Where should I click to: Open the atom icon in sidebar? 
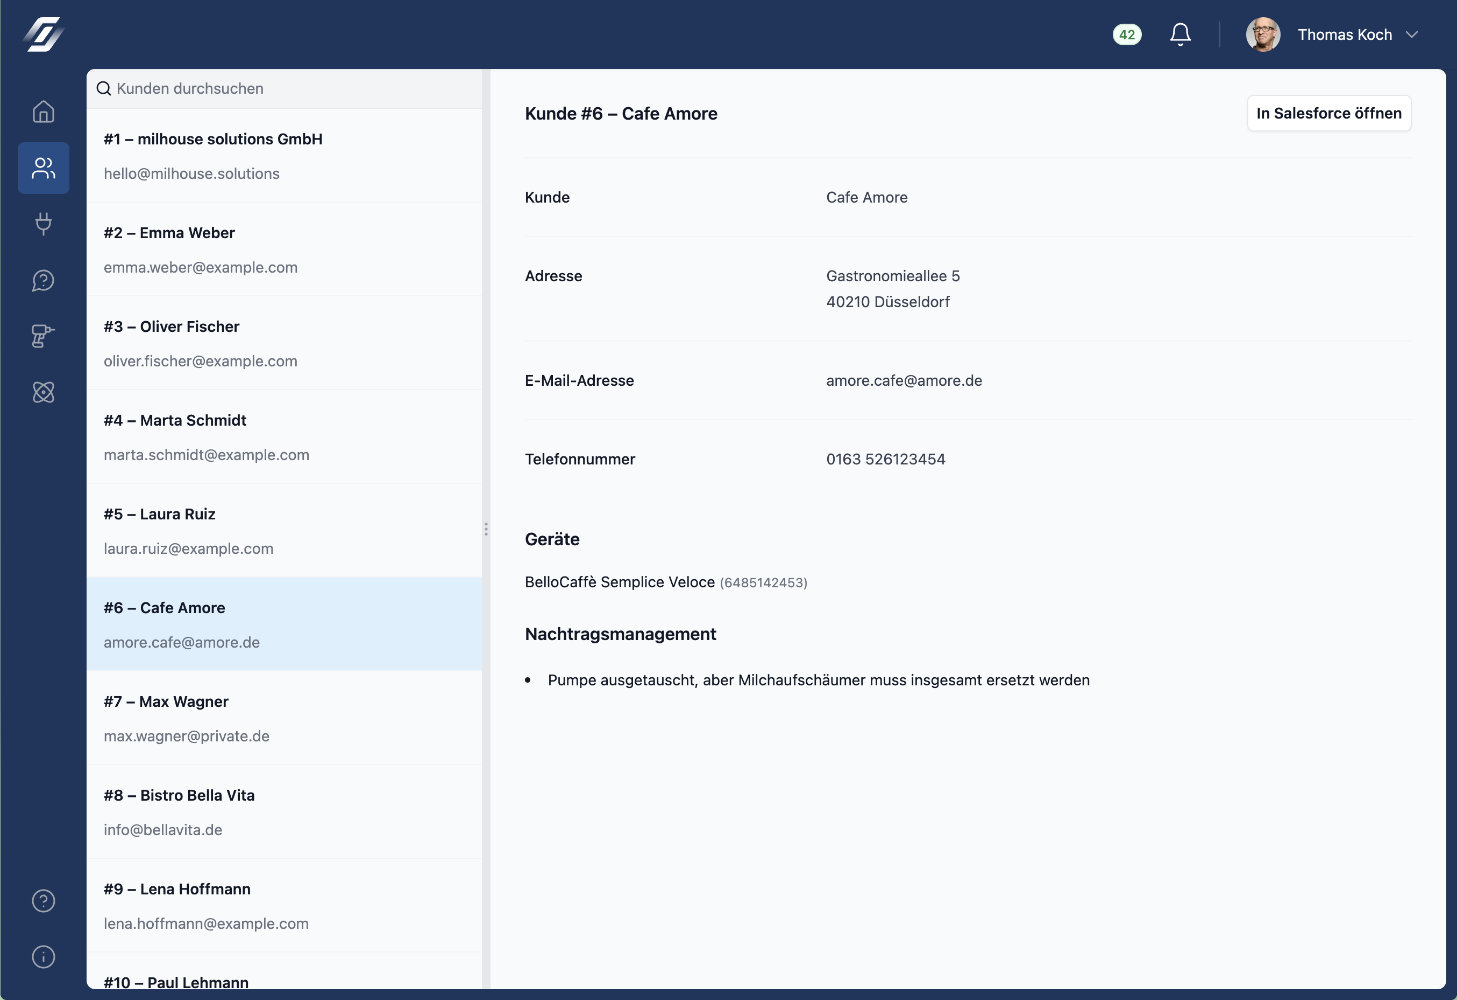[x=43, y=392]
